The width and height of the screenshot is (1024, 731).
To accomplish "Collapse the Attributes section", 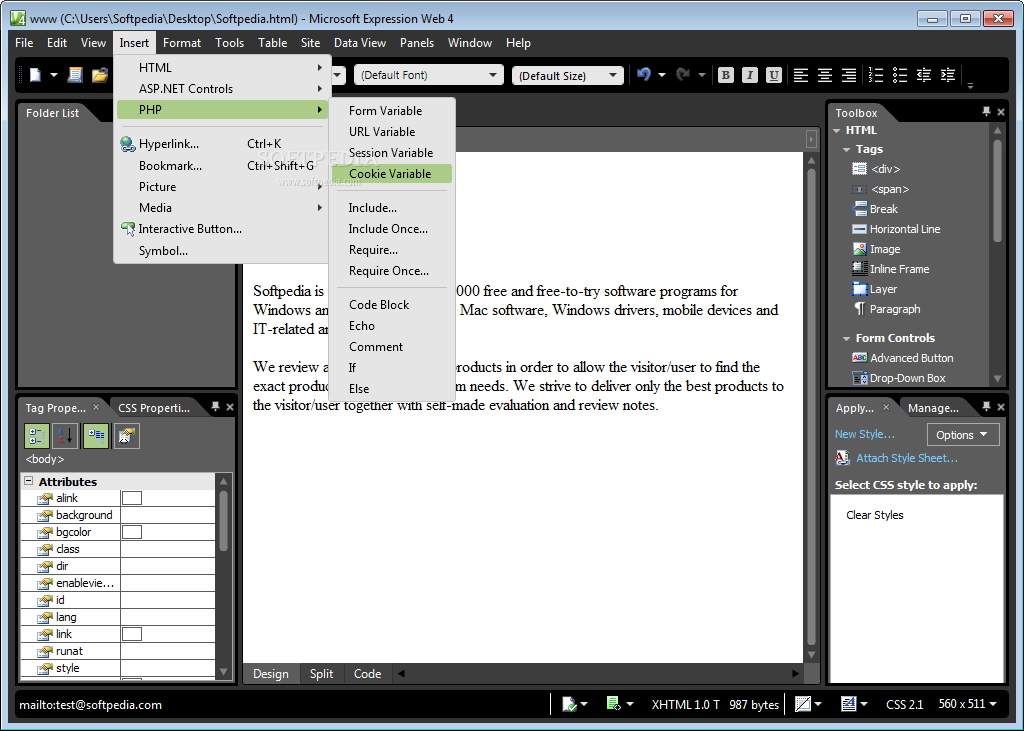I will (x=29, y=481).
